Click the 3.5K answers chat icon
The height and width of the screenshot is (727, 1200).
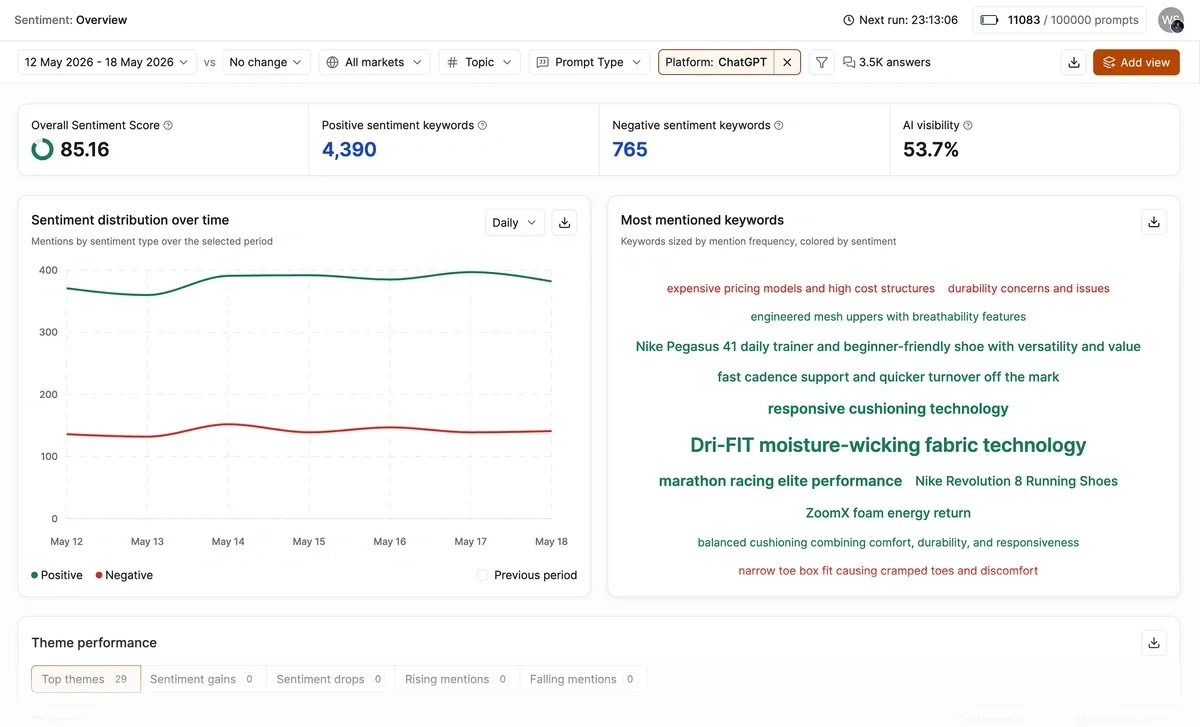[849, 62]
